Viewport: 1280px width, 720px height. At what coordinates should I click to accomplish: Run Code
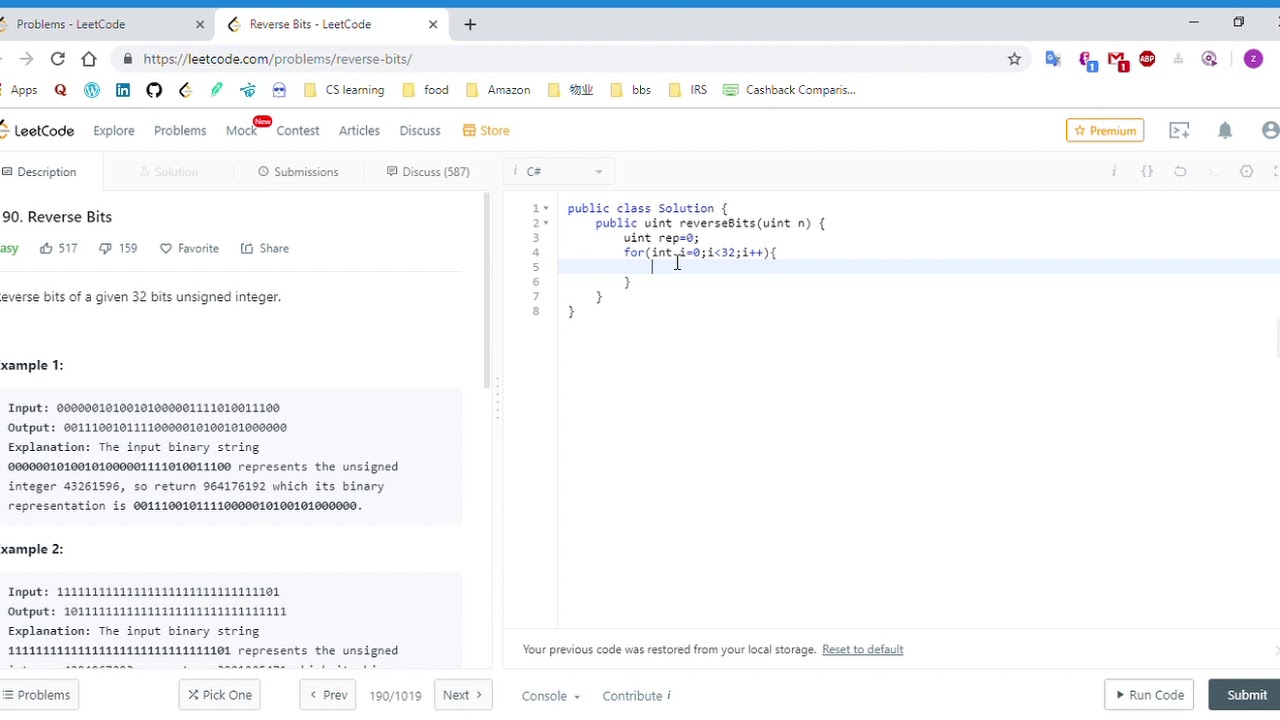1149,695
